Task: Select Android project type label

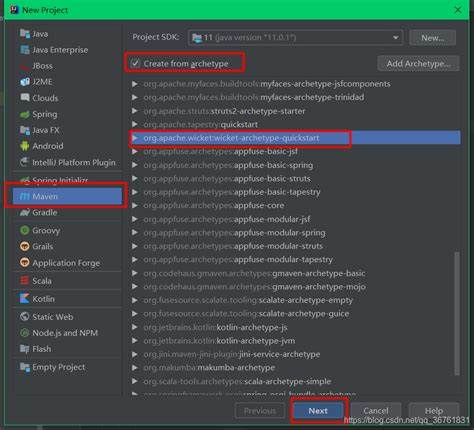Action: coord(48,146)
